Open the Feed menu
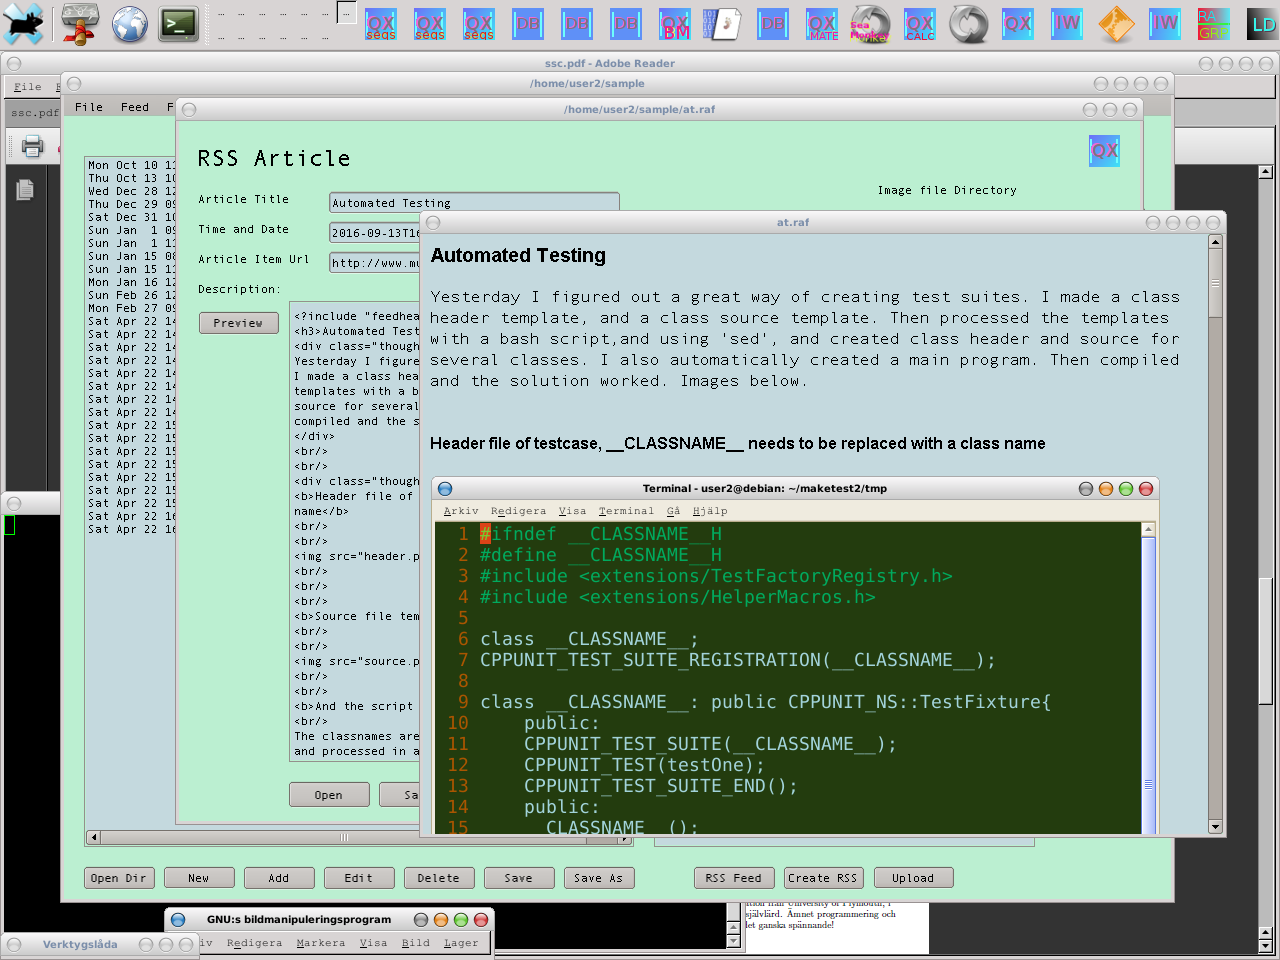Screen dimensions: 1280x960 (134, 107)
